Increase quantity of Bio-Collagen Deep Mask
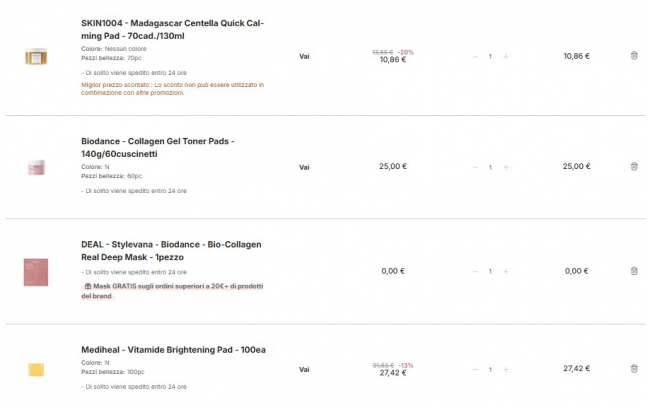Viewport: 650px width, 410px height. click(506, 271)
